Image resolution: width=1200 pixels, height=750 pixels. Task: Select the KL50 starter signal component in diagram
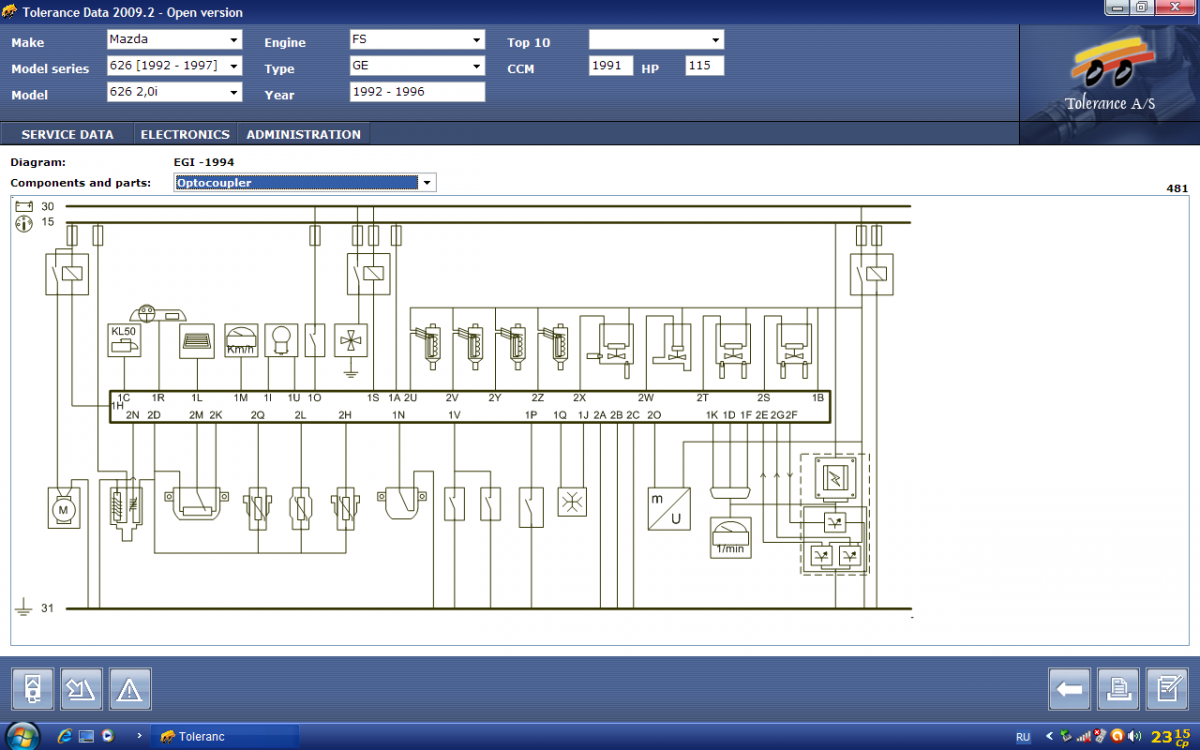(124, 340)
